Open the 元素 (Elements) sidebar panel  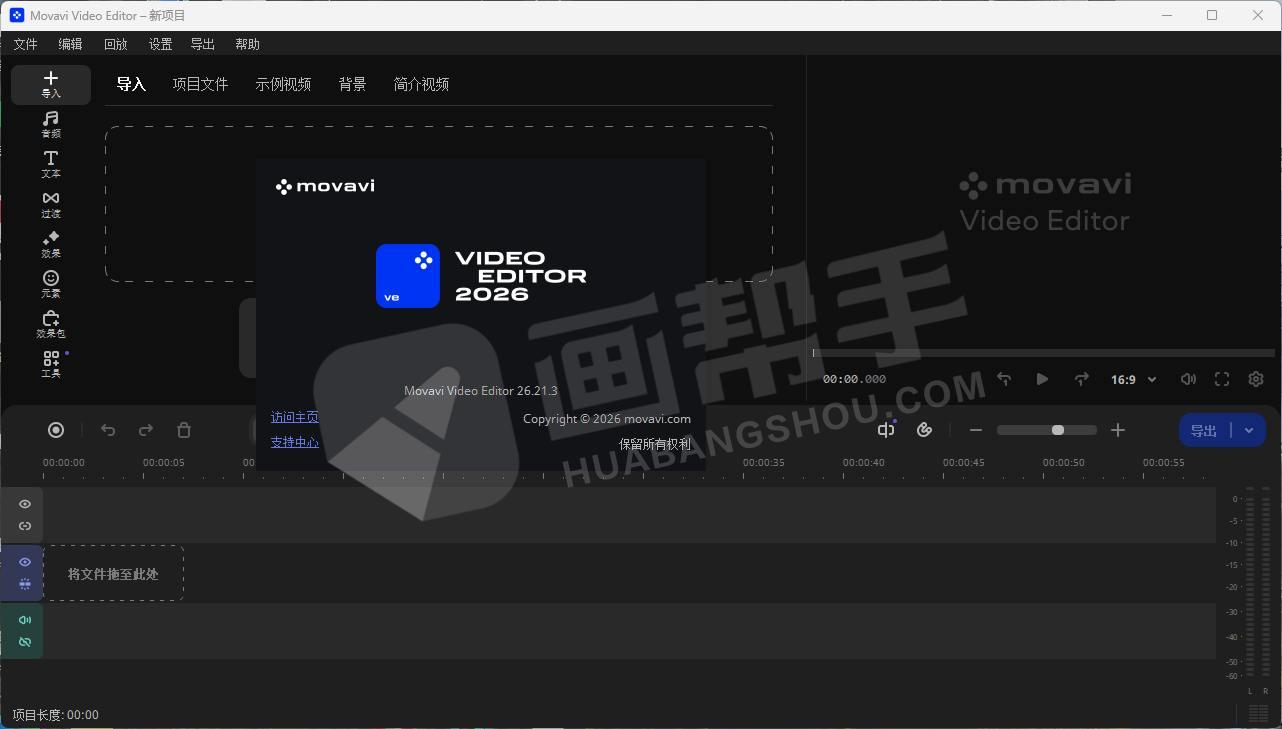[x=51, y=285]
